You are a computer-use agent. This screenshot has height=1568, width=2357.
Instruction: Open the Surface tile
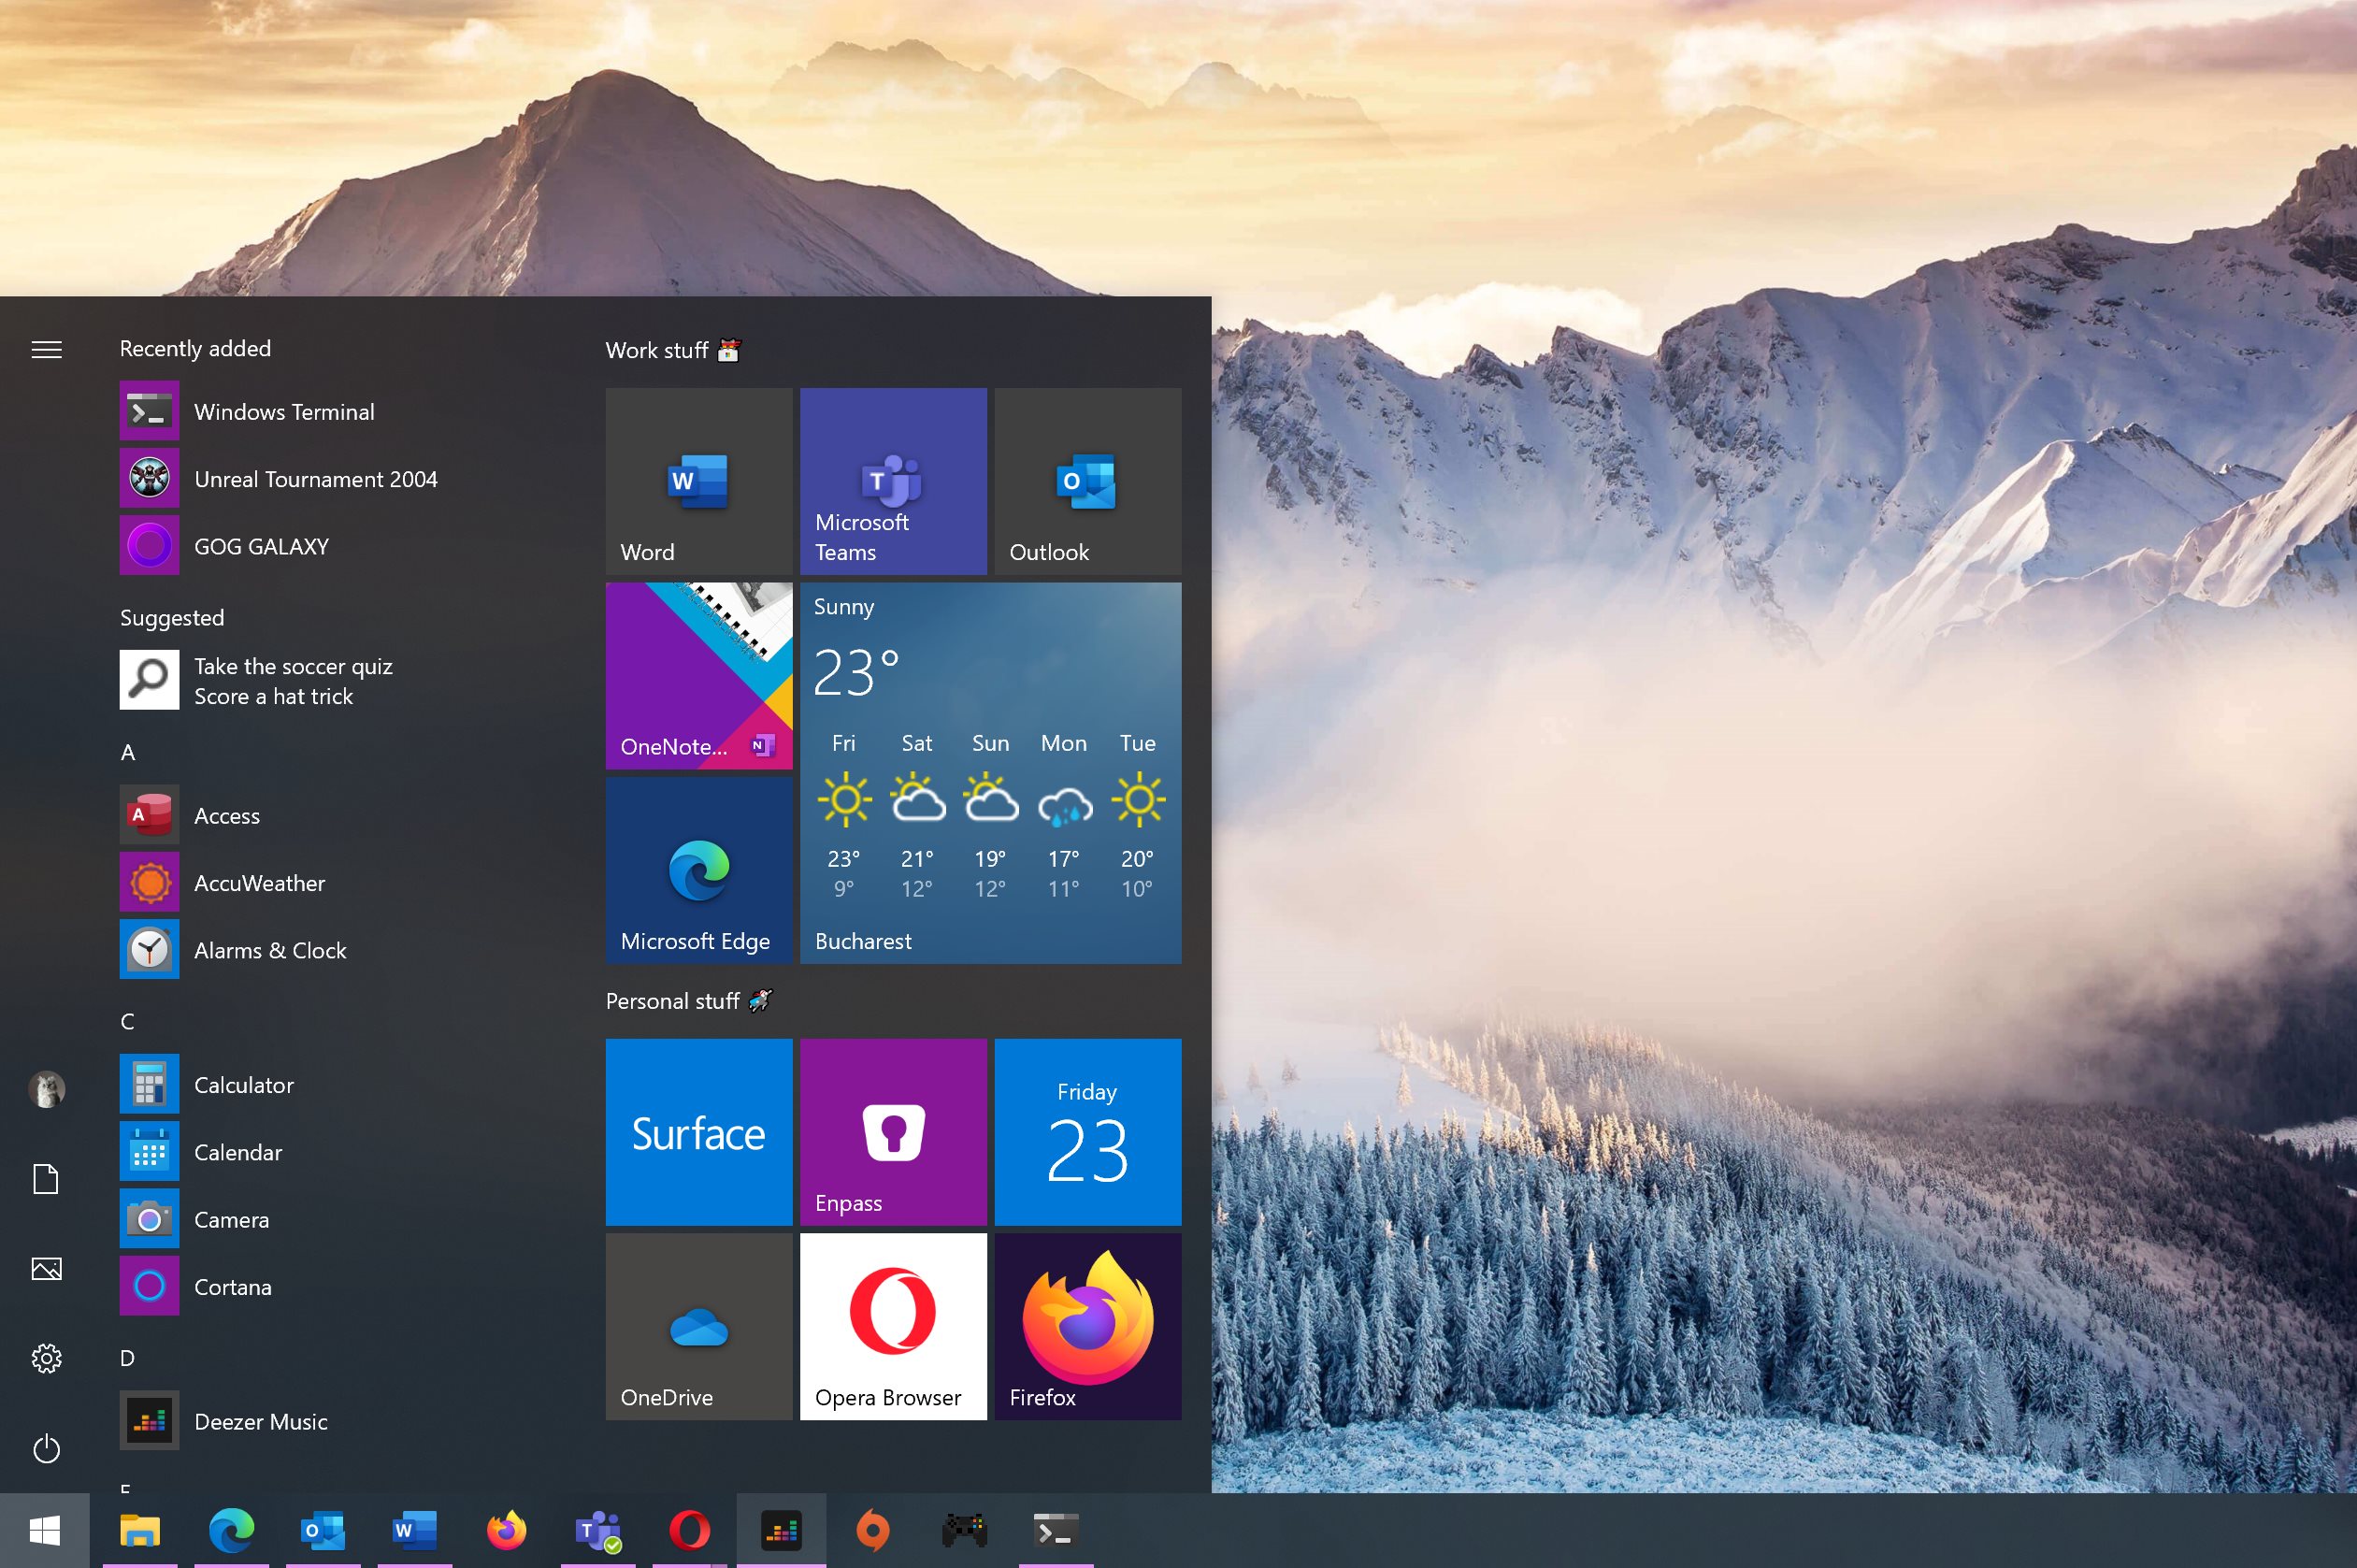(x=699, y=1132)
